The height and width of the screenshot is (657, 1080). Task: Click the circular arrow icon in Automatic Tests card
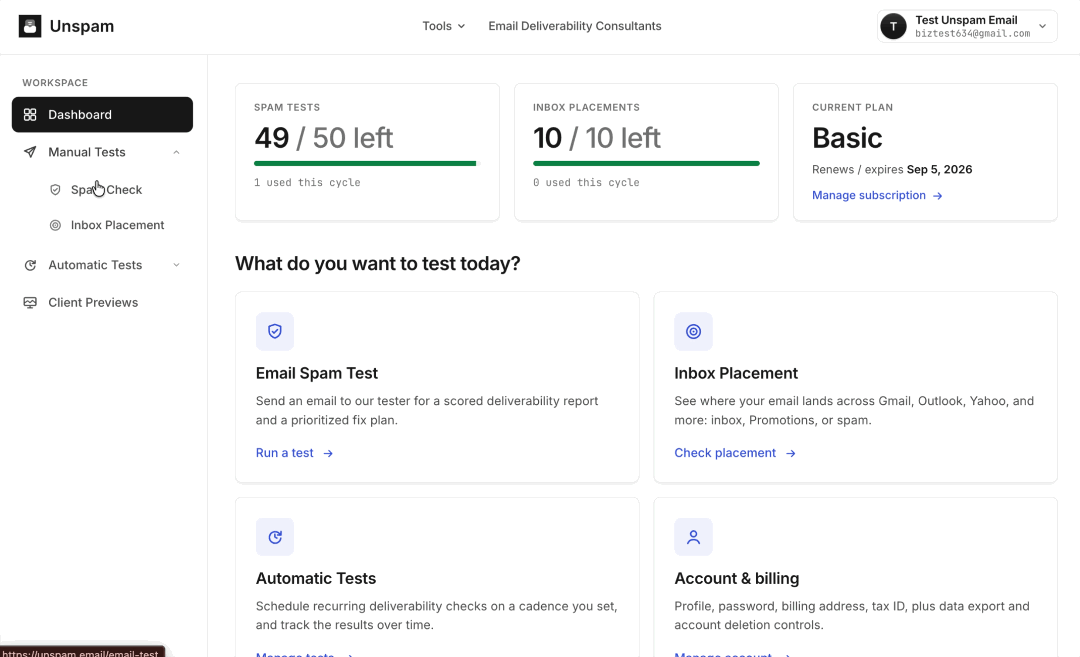275,537
